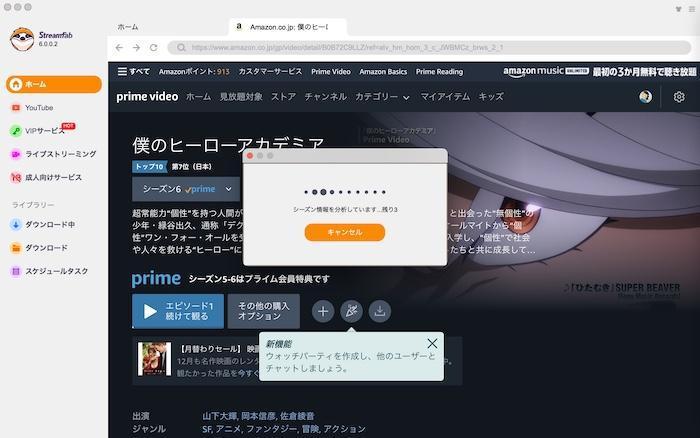Go back with the browser arrow
The width and height of the screenshot is (700, 438).
[119, 47]
